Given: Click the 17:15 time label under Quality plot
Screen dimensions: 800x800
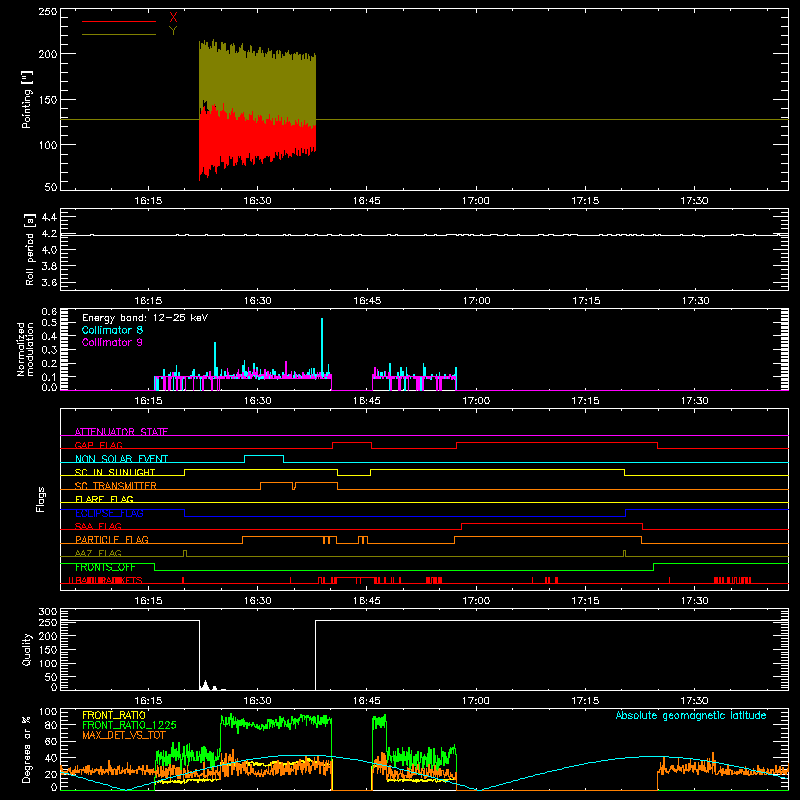Looking at the screenshot, I should [x=585, y=701].
